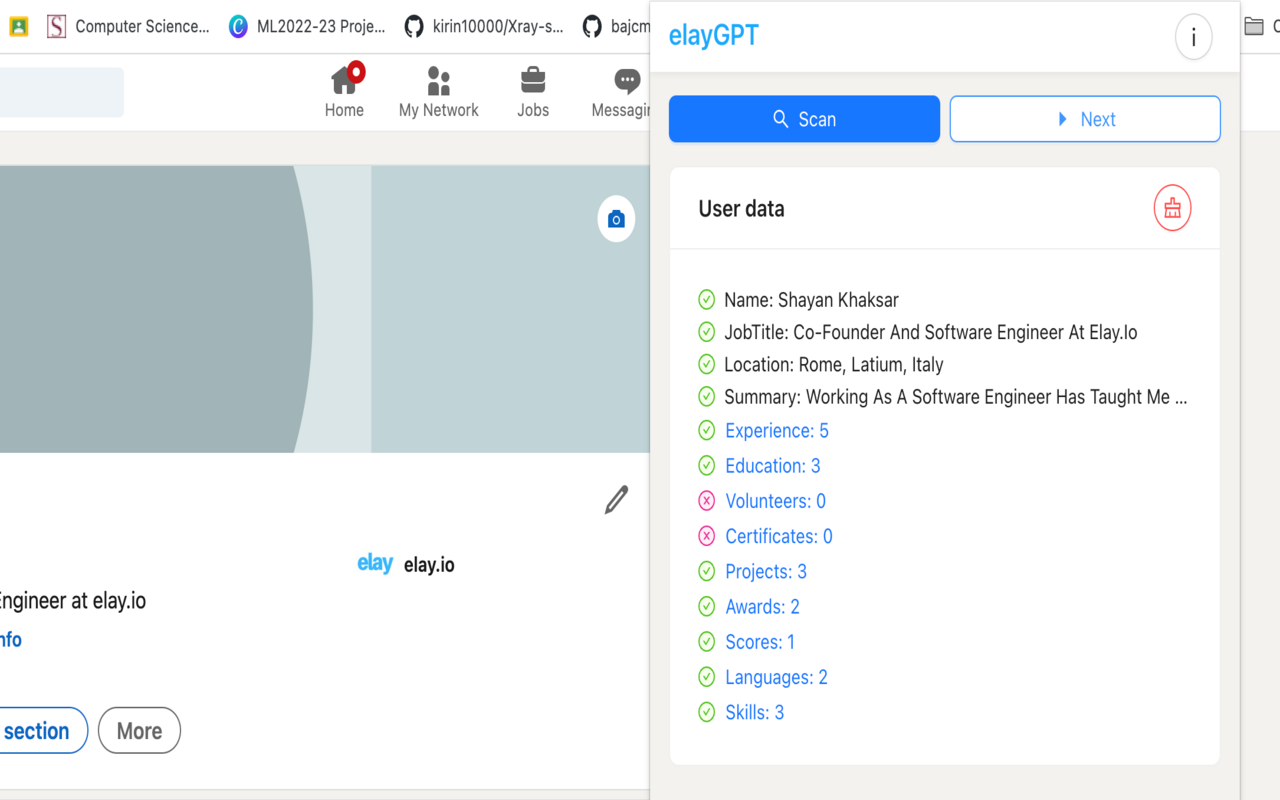The image size is (1280, 800).
Task: Open the Scores: 1 link
Action: [760, 642]
